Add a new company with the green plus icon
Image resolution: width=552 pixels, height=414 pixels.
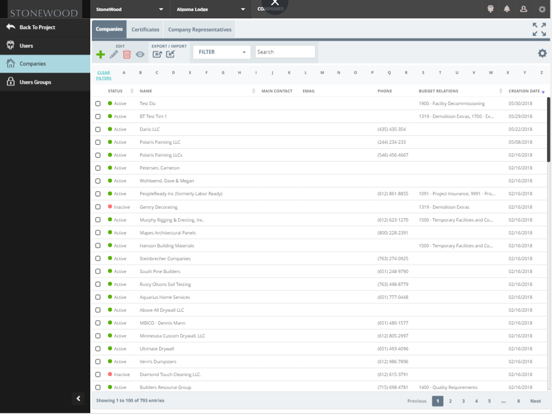coord(101,54)
